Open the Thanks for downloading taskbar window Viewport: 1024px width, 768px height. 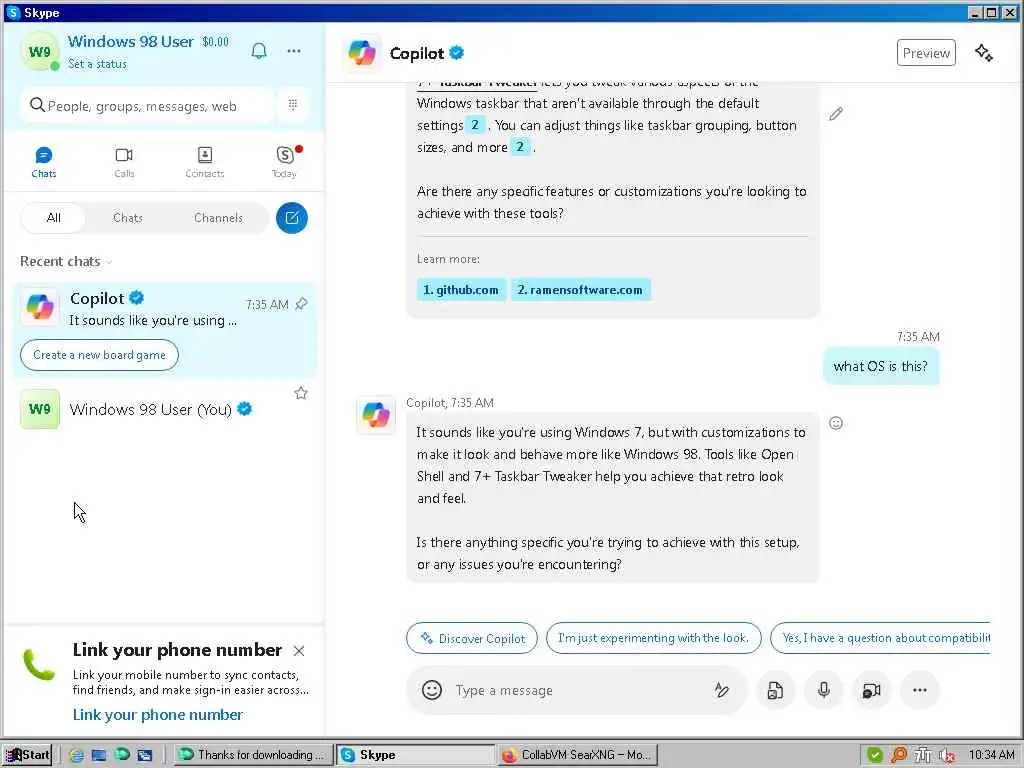point(252,754)
